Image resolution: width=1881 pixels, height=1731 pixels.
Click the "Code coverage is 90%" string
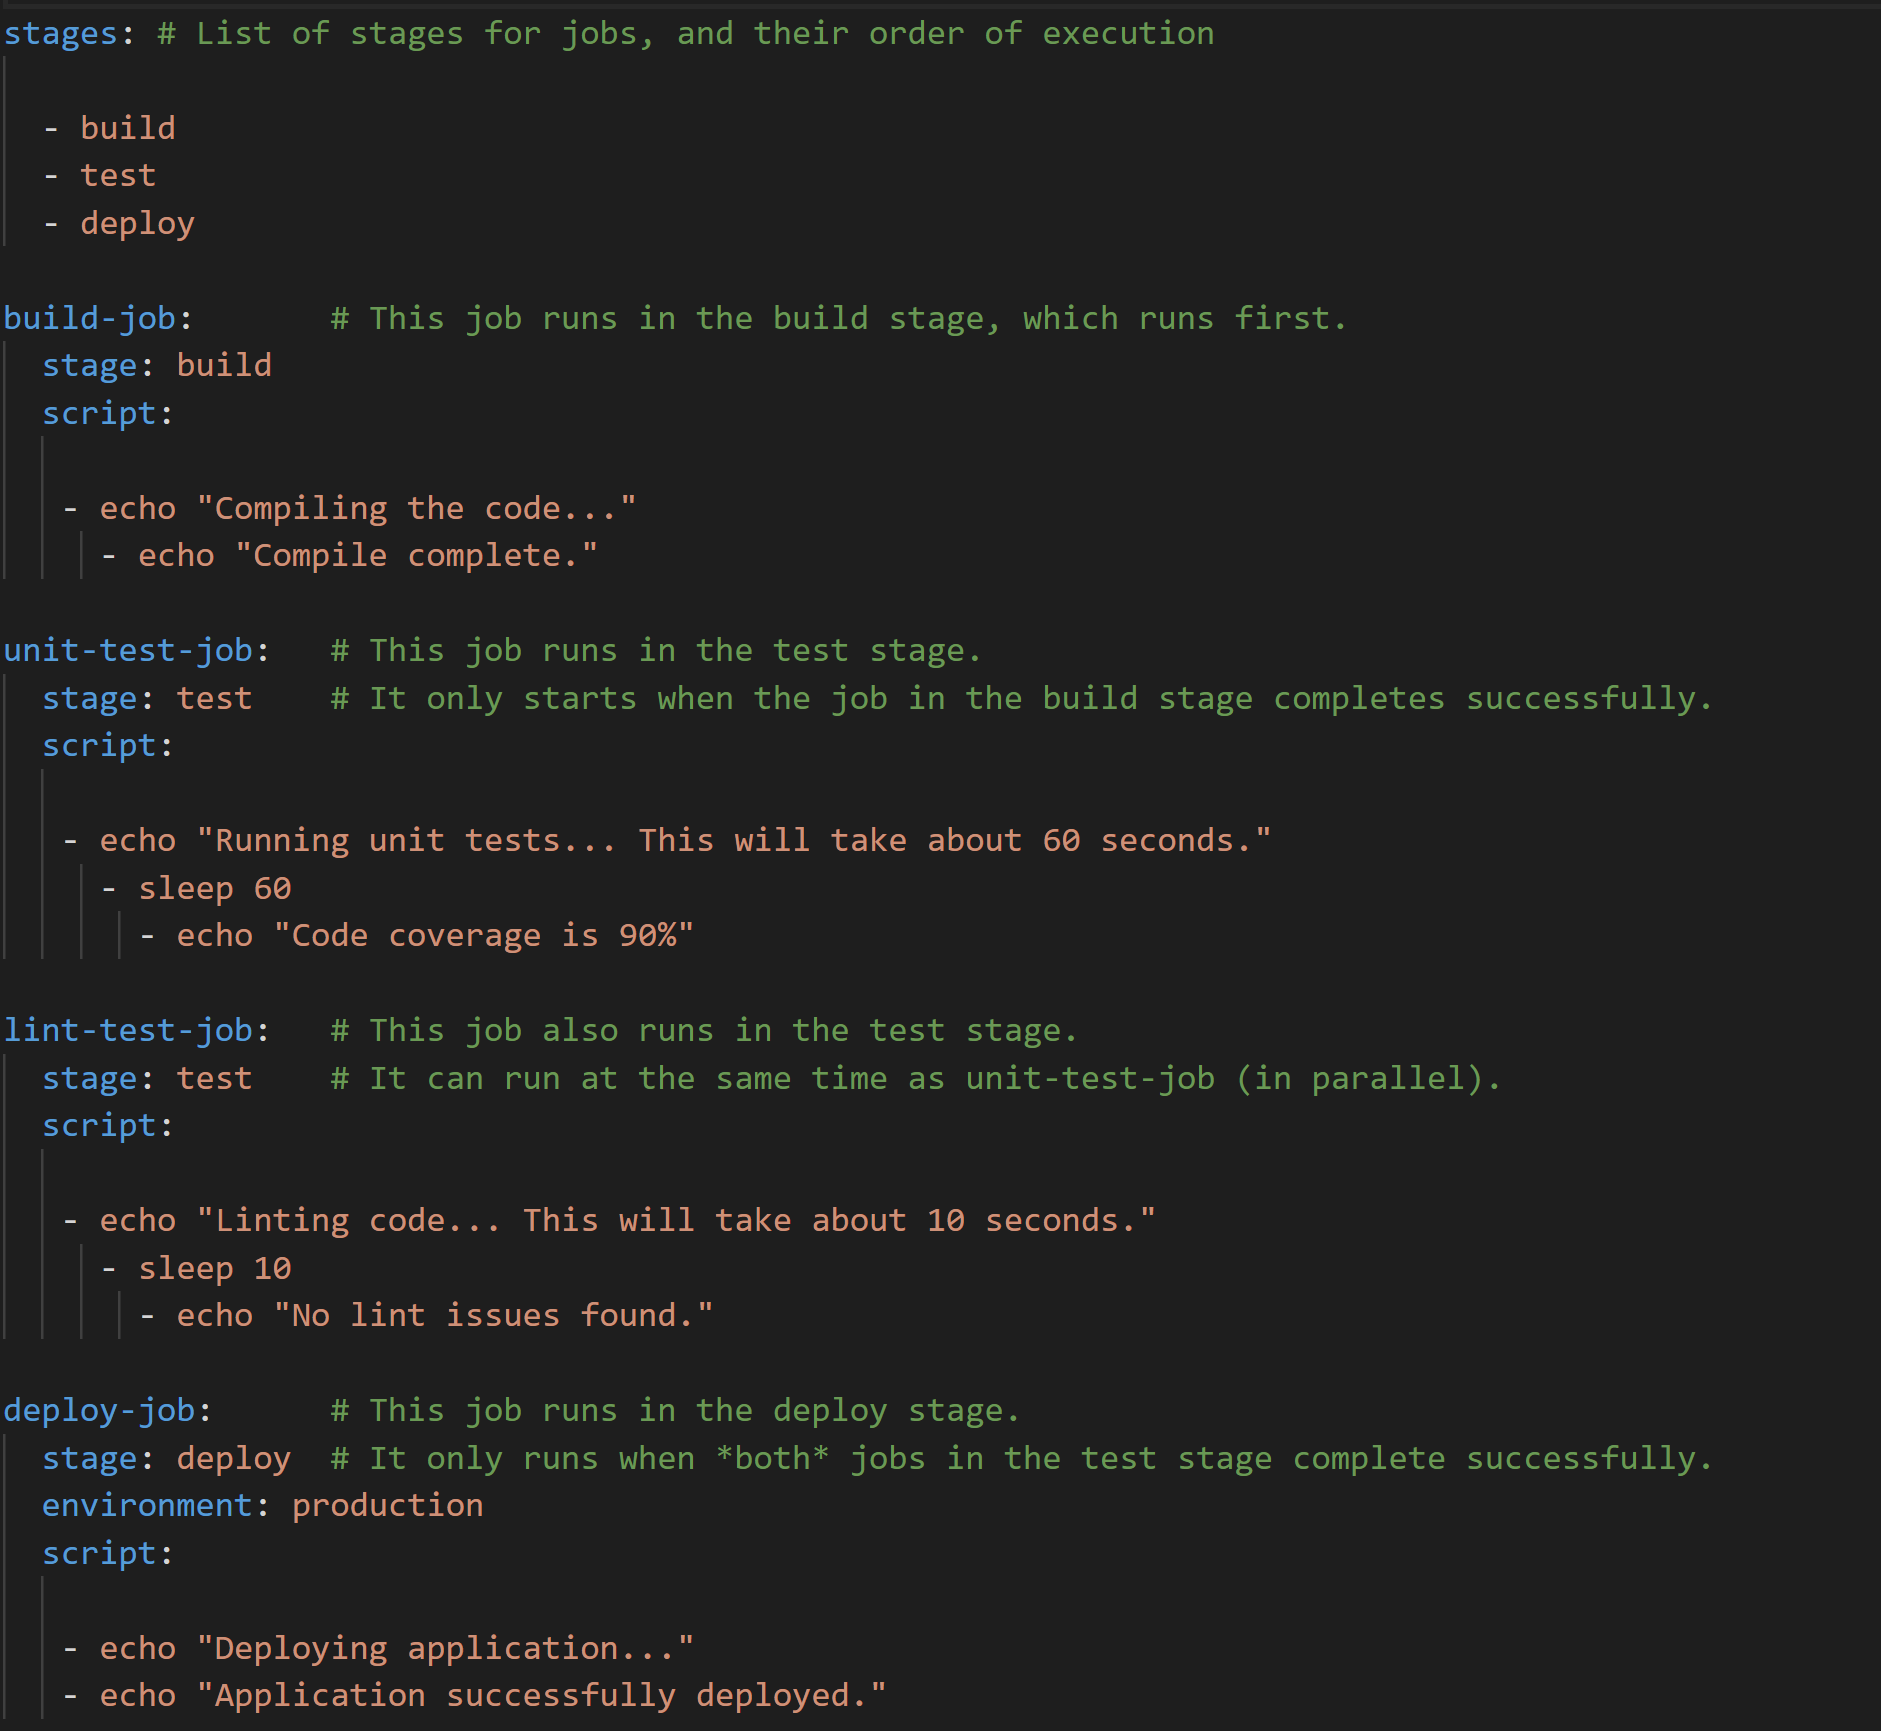point(483,936)
